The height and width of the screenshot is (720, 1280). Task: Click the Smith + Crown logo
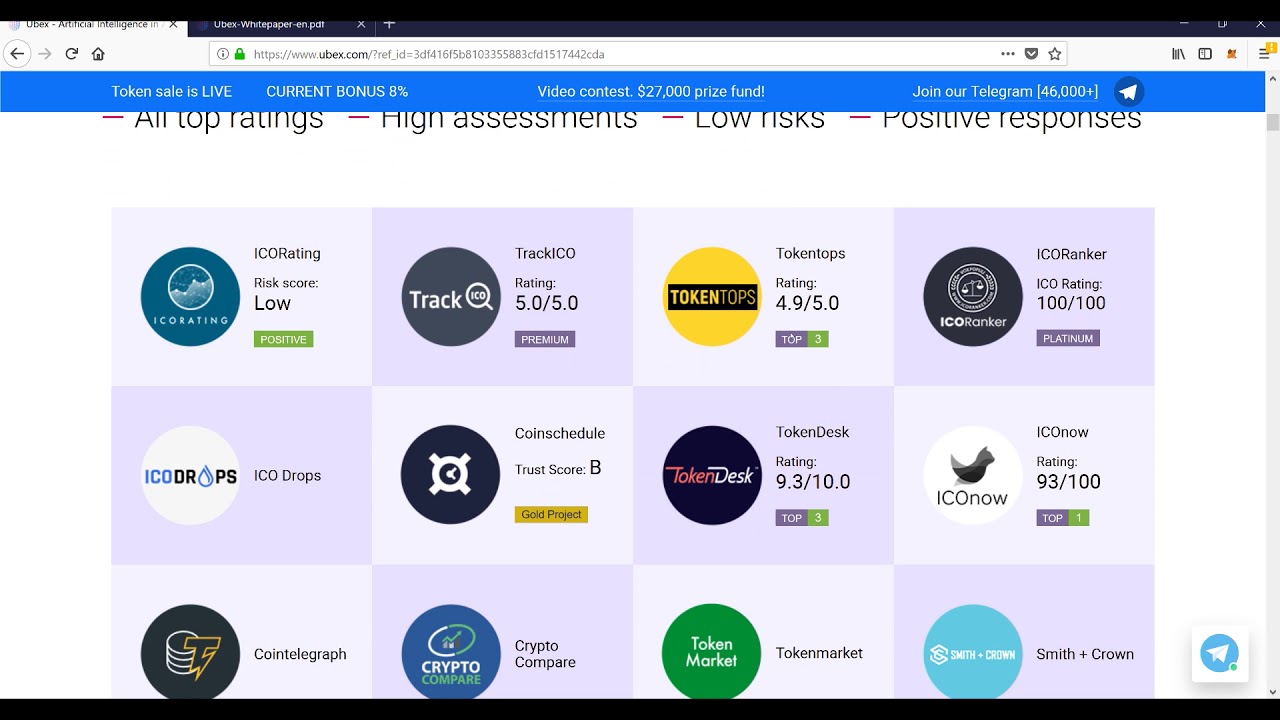[973, 651]
